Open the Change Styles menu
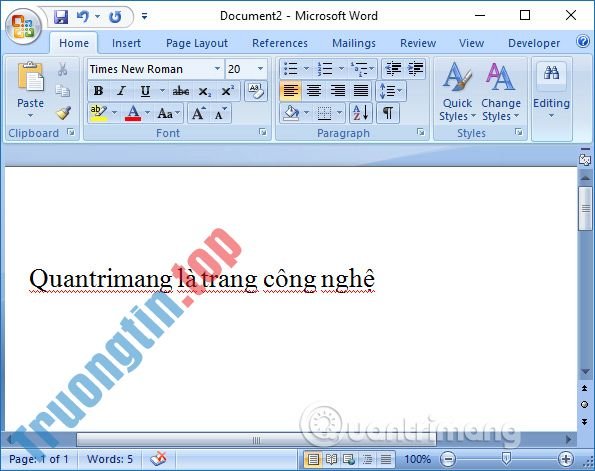595x471 pixels. coord(501,91)
